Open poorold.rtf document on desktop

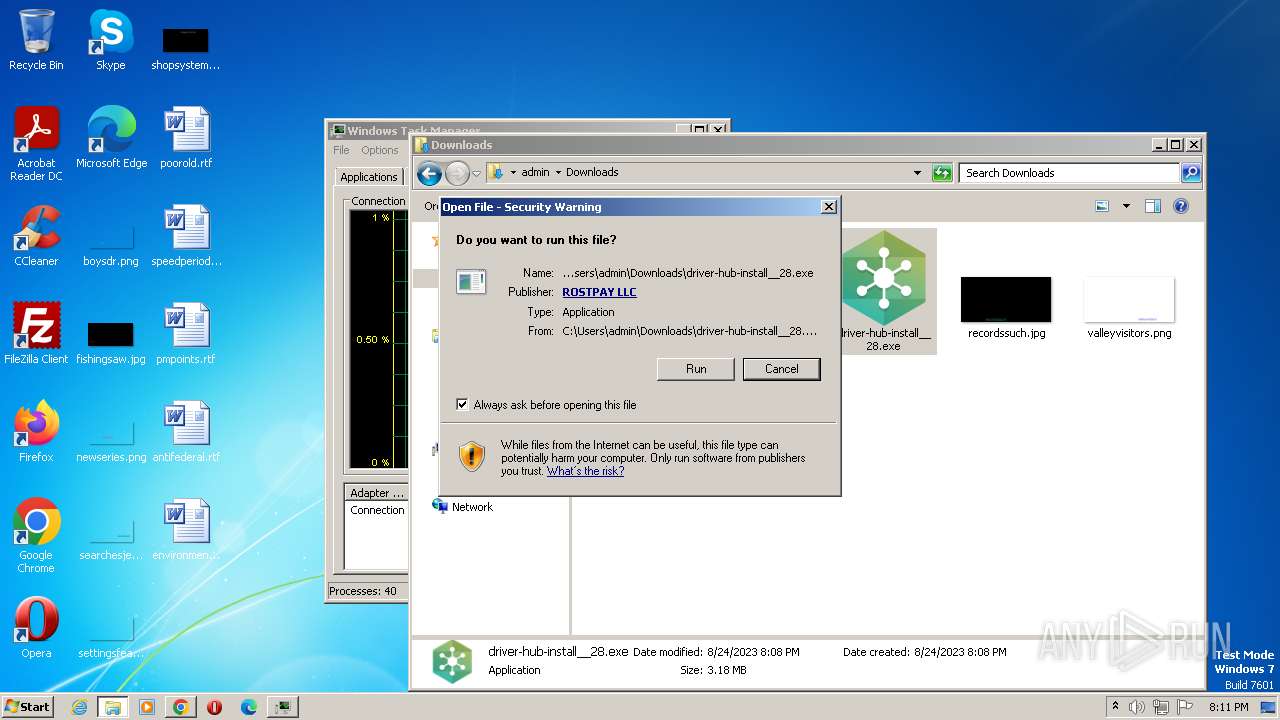click(x=186, y=137)
